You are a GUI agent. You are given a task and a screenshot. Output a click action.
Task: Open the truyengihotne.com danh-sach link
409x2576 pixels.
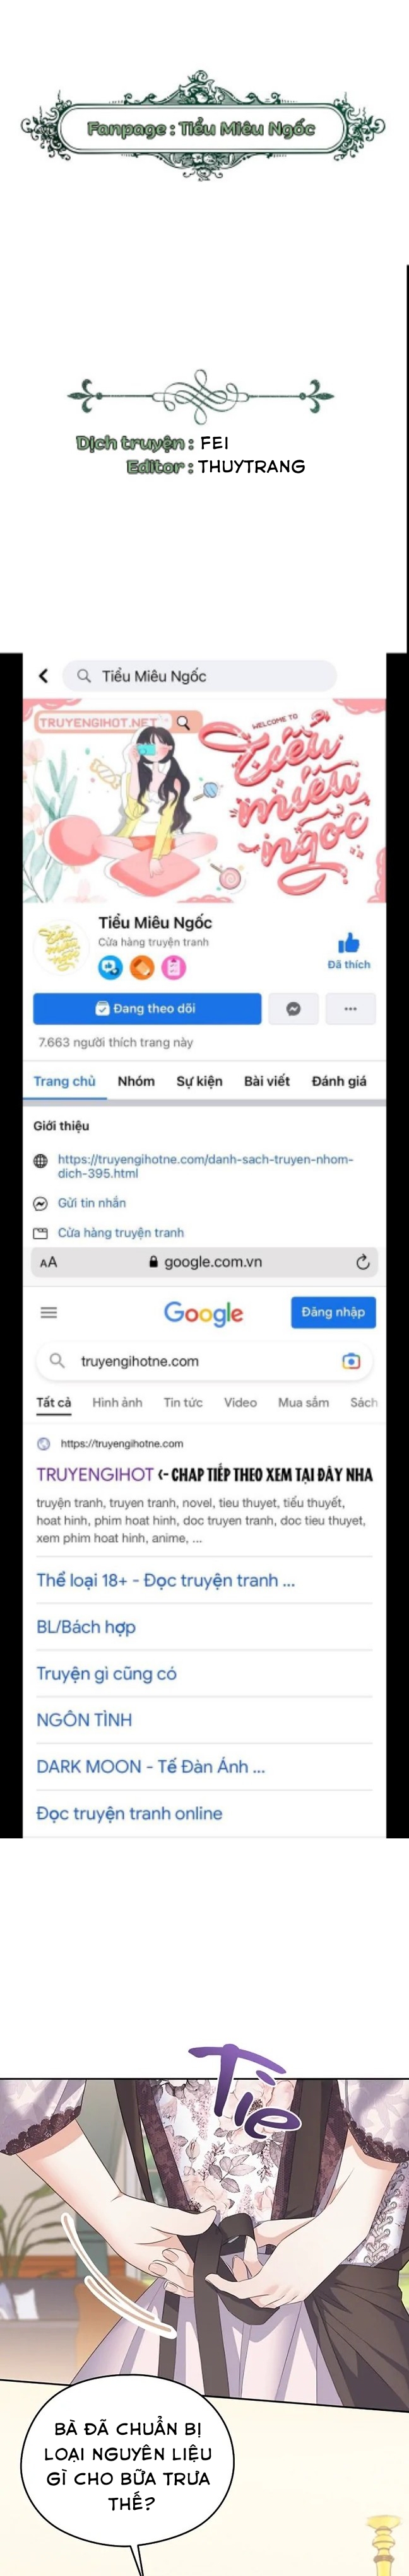205,1166
